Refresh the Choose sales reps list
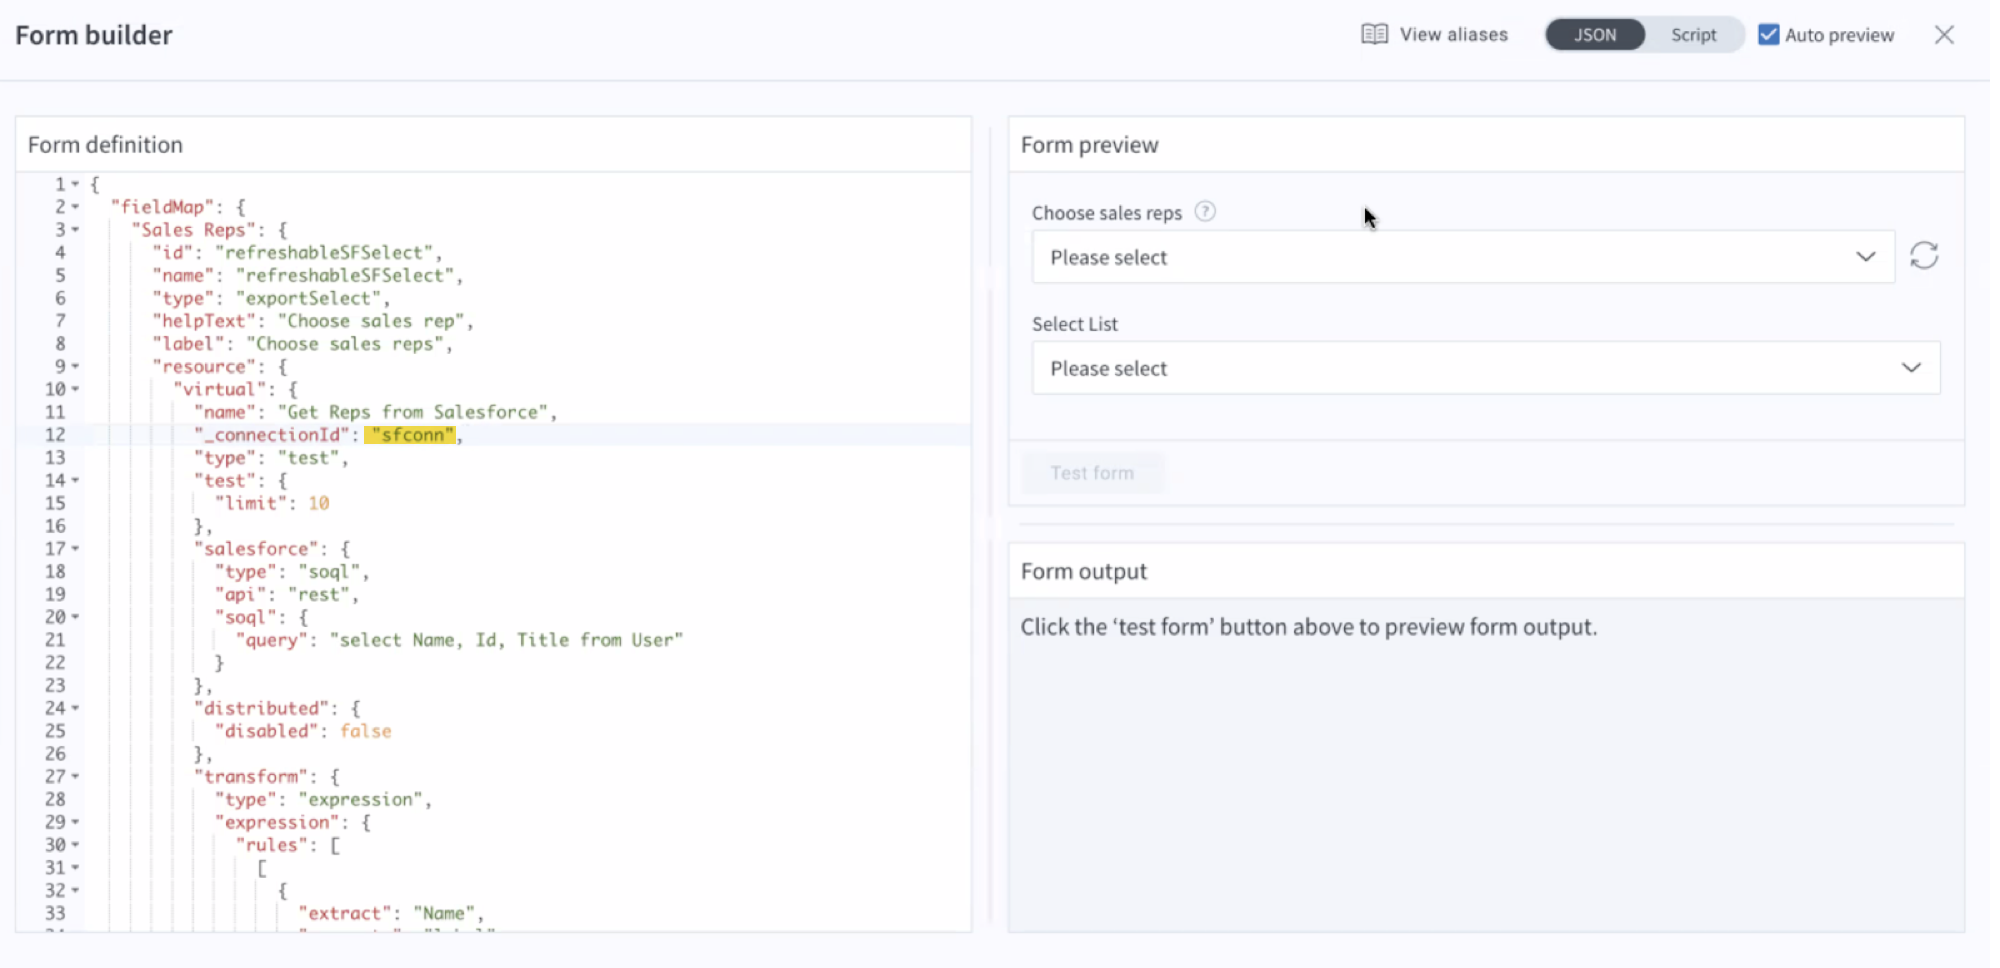 [x=1923, y=256]
